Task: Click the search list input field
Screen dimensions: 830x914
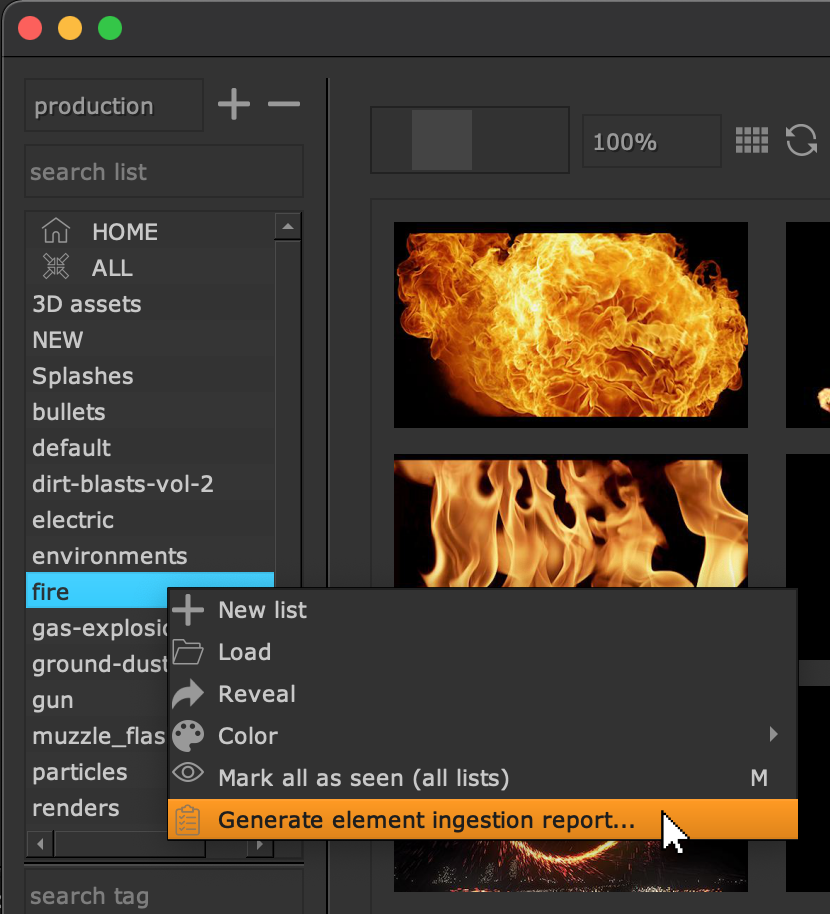Action: (163, 172)
